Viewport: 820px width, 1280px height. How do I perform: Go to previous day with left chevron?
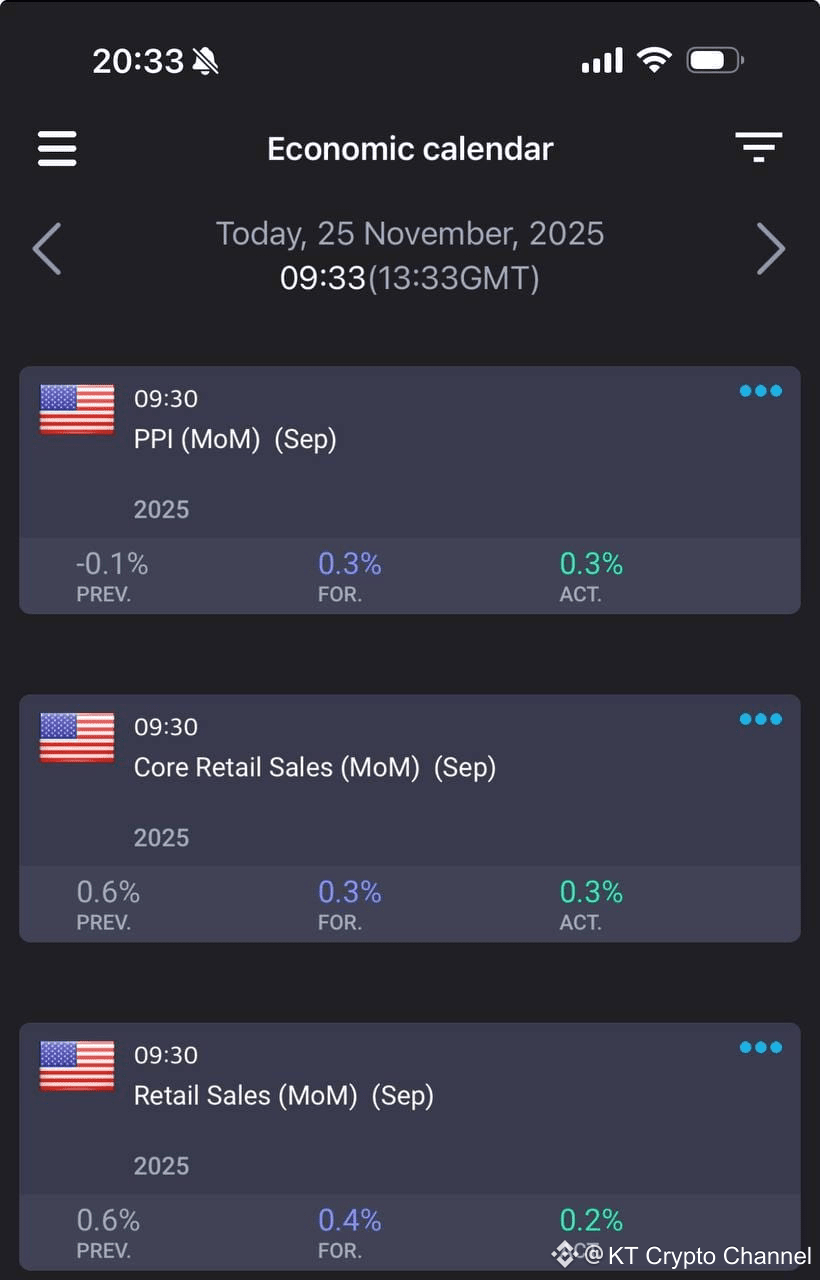47,248
